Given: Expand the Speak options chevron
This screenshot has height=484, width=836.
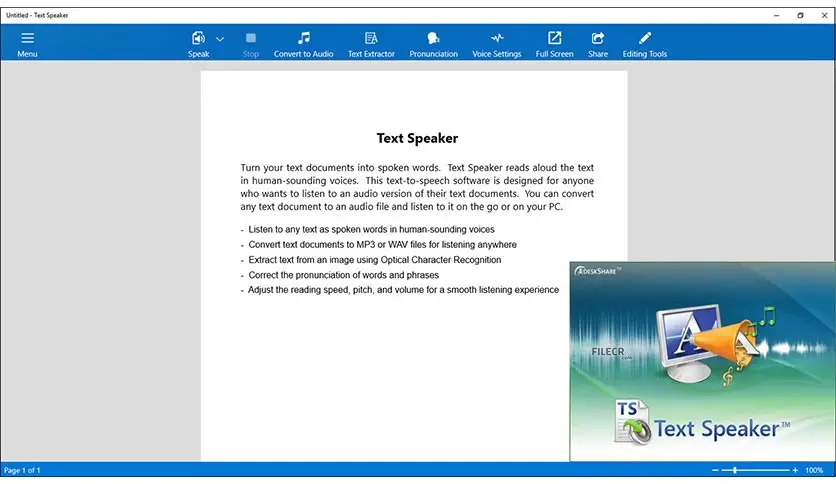Looking at the screenshot, I should point(220,39).
